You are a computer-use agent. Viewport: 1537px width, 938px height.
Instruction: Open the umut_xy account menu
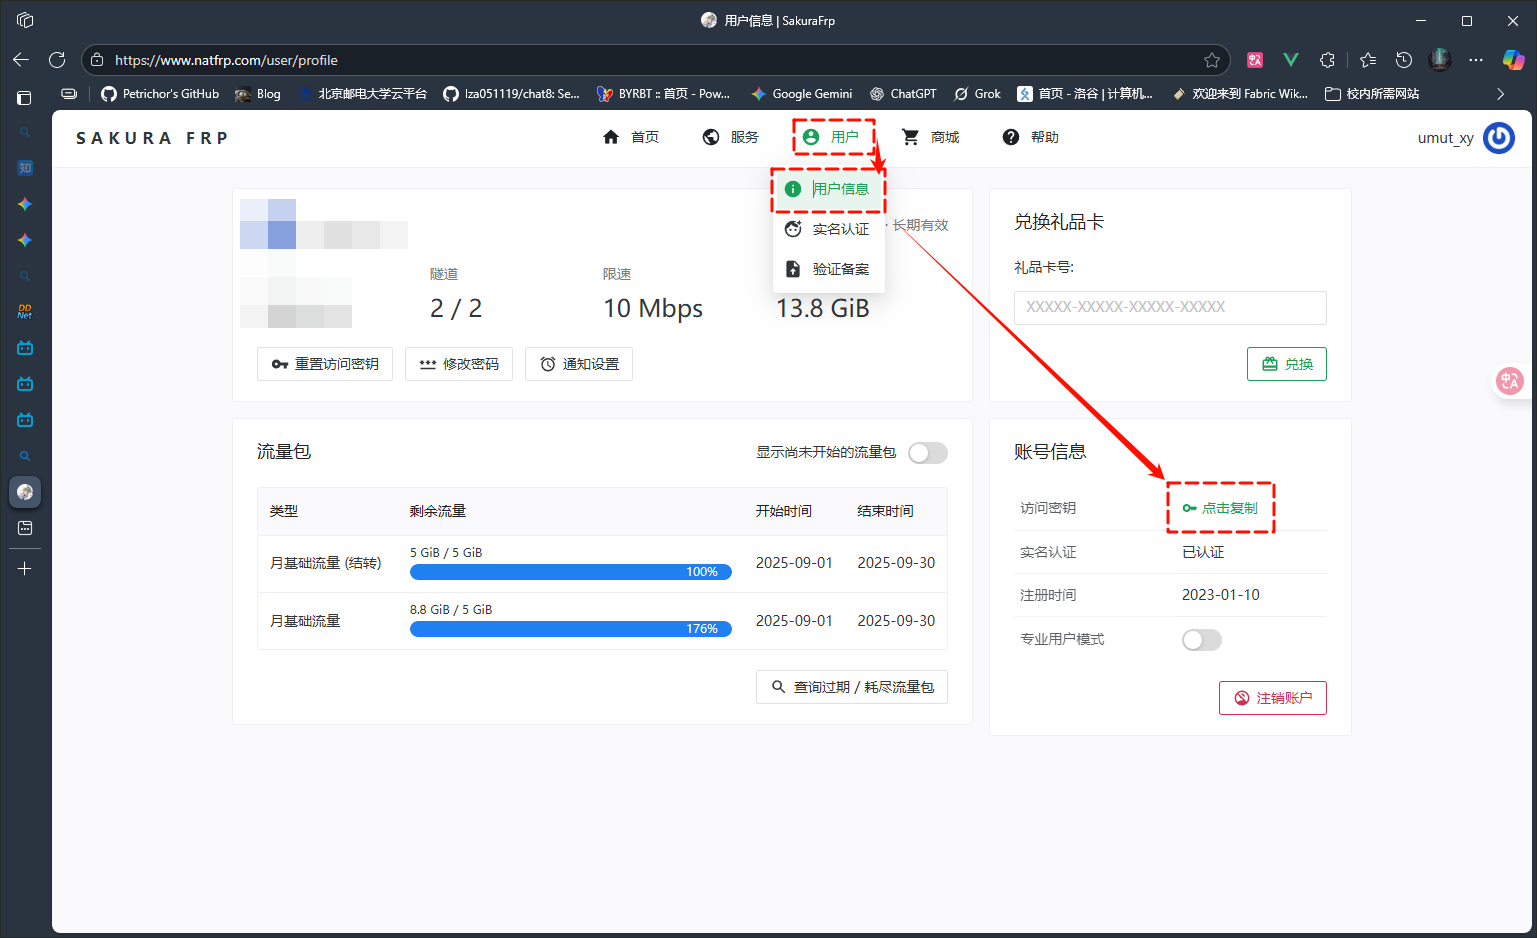[1446, 138]
